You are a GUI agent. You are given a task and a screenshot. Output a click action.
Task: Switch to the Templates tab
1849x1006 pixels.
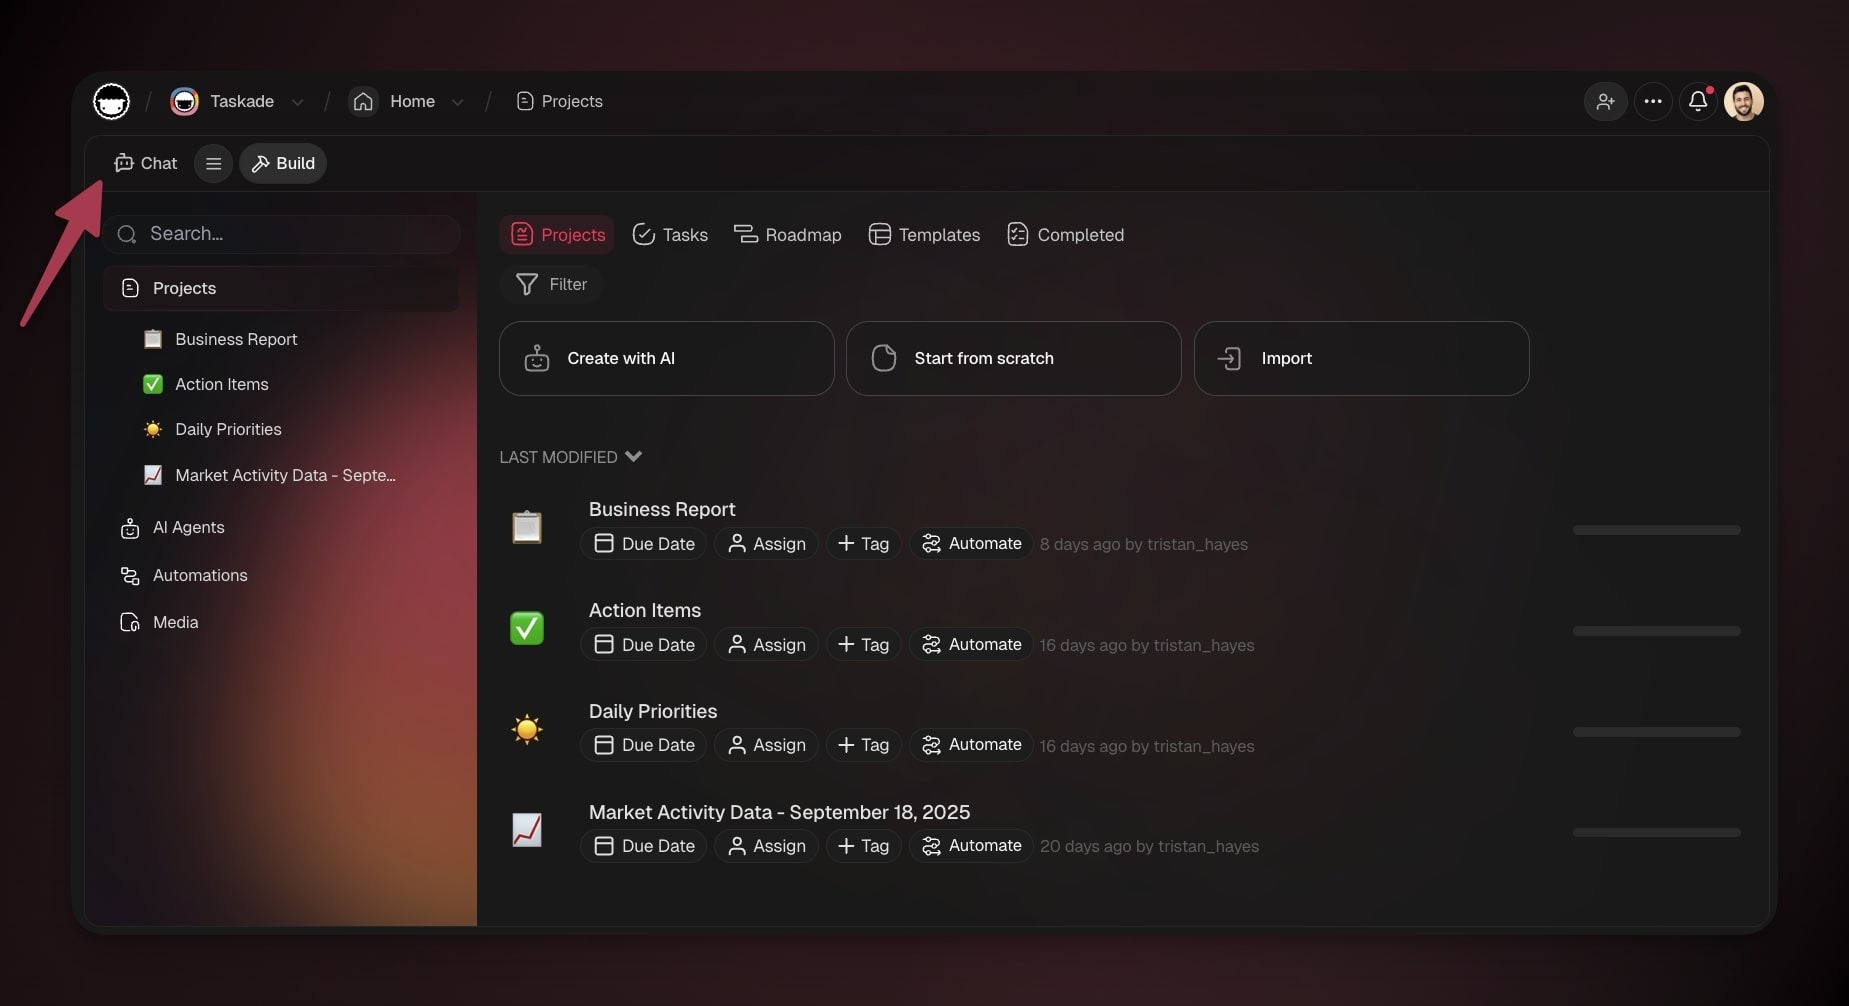[924, 235]
